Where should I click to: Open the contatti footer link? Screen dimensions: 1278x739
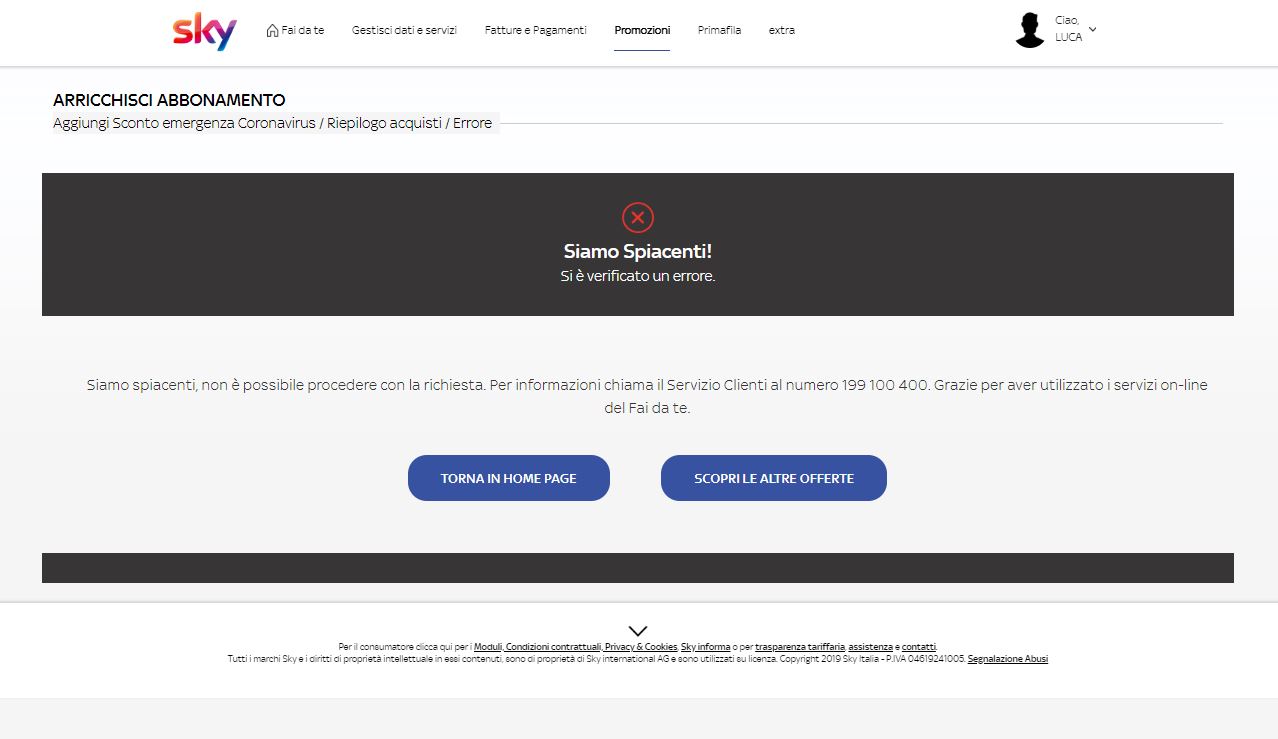coord(919,647)
